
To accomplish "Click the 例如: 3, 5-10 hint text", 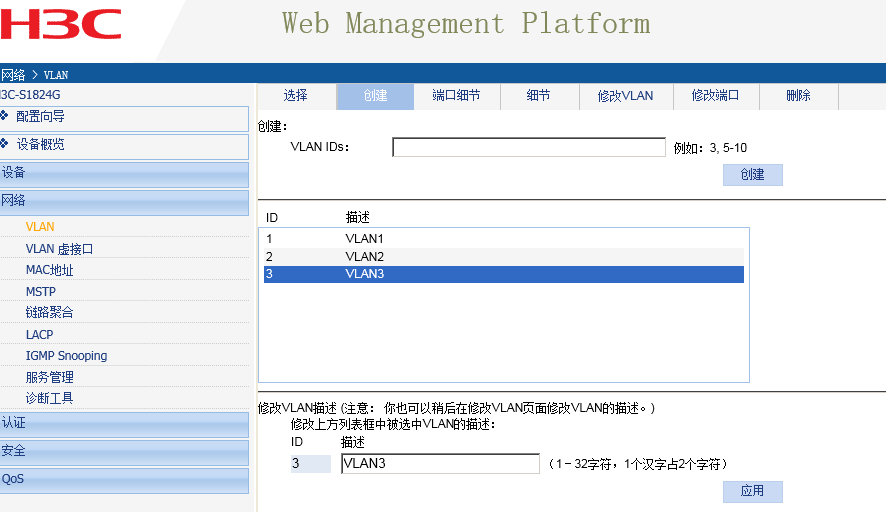I will [710, 148].
